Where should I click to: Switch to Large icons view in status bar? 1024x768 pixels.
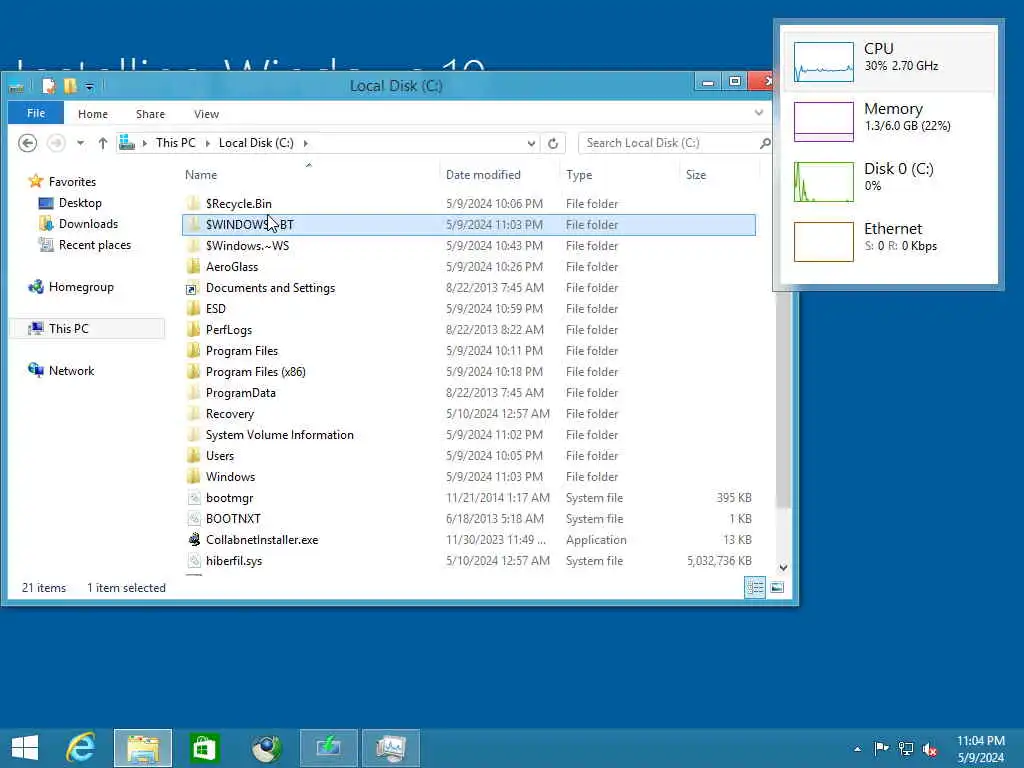pyautogui.click(x=776, y=587)
